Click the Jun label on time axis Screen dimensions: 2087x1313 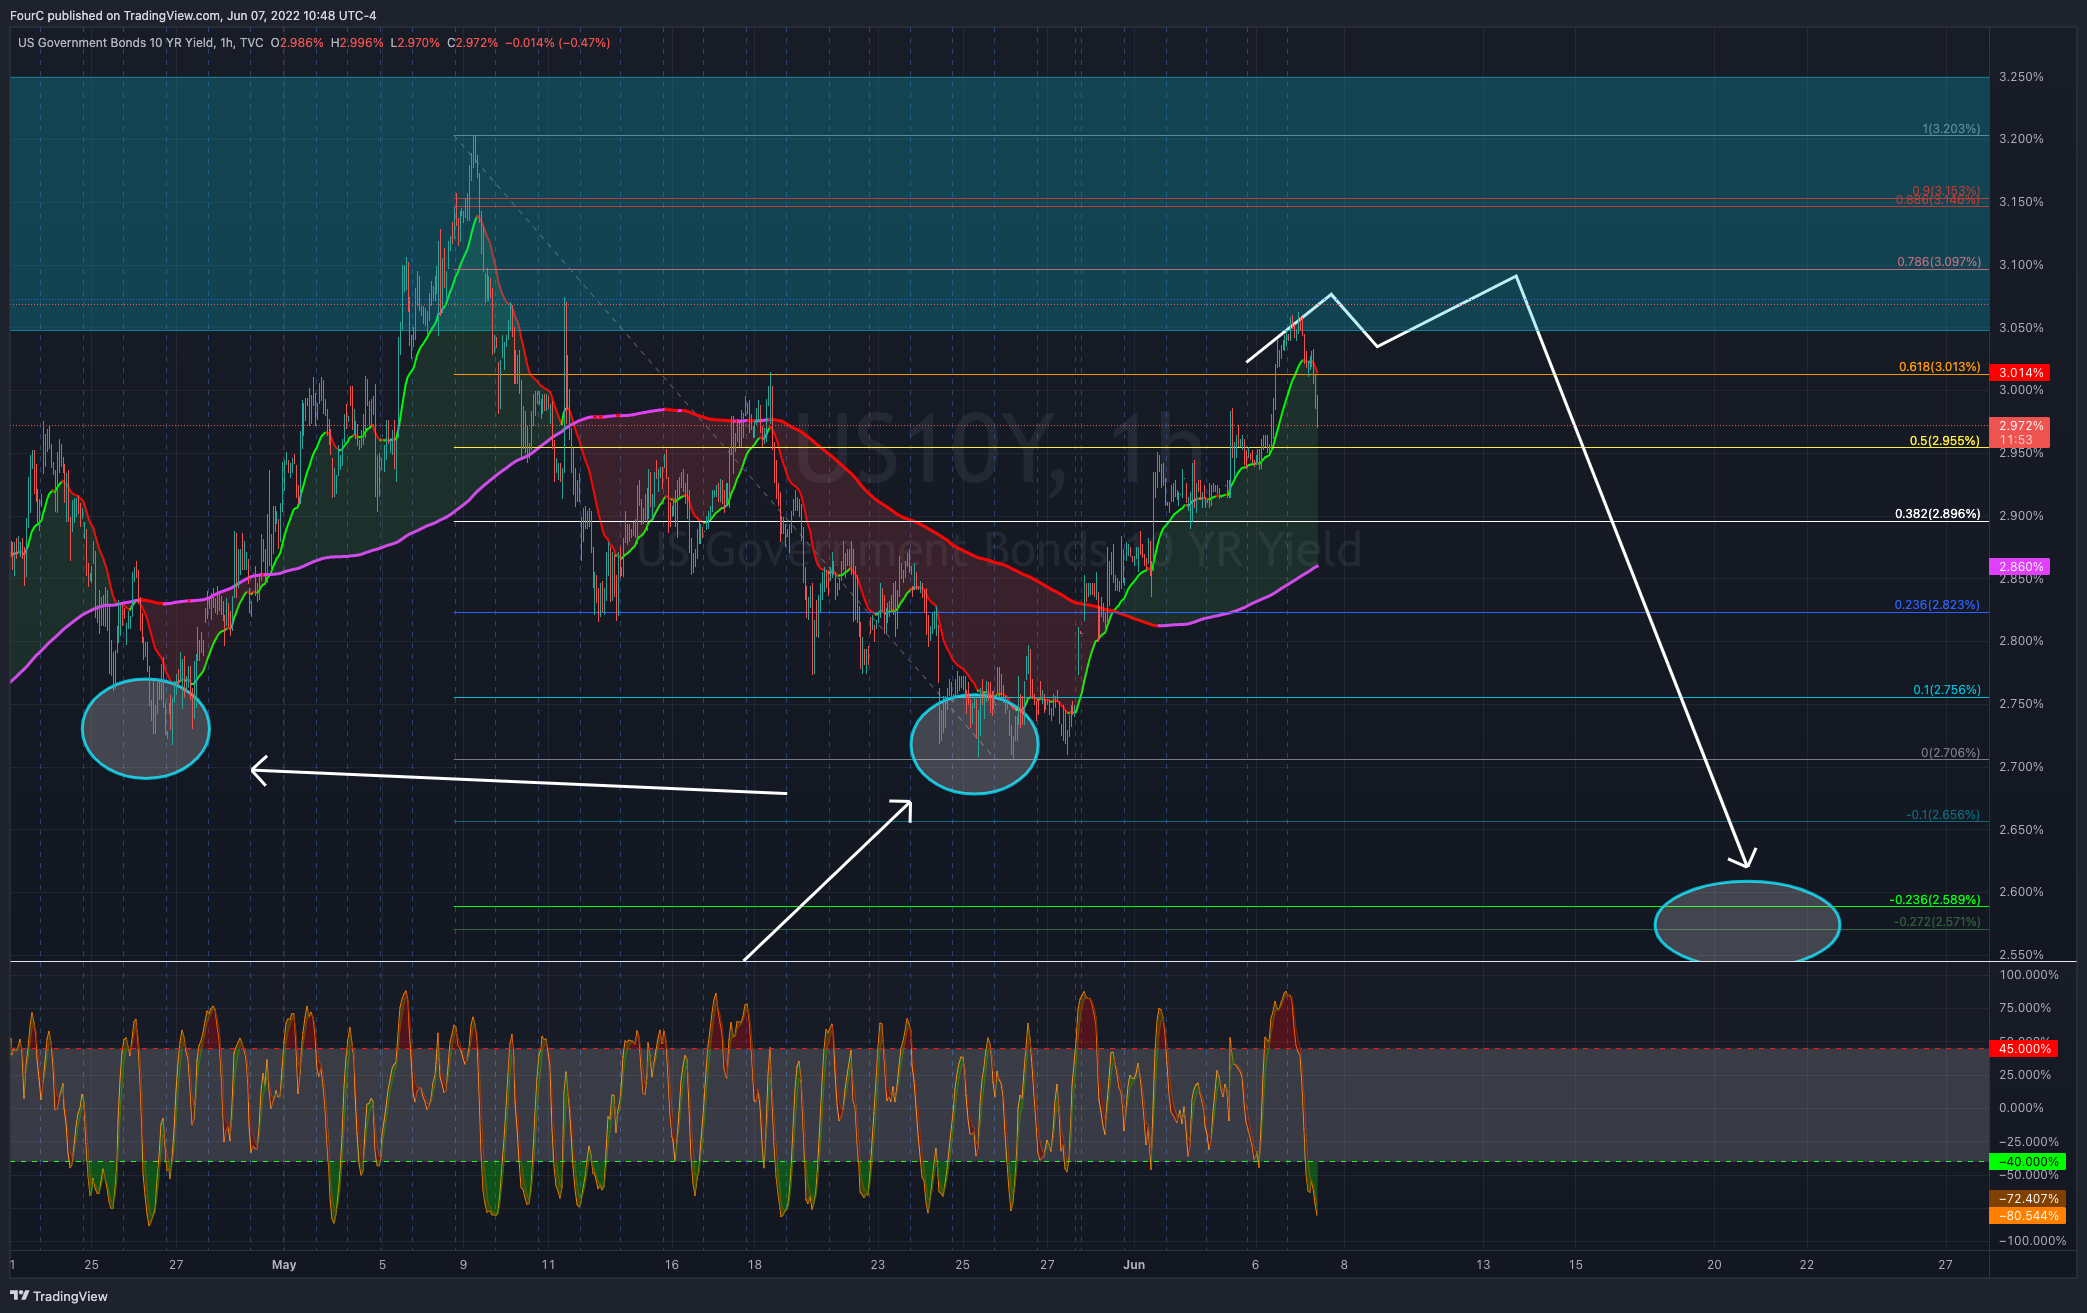[1134, 1265]
